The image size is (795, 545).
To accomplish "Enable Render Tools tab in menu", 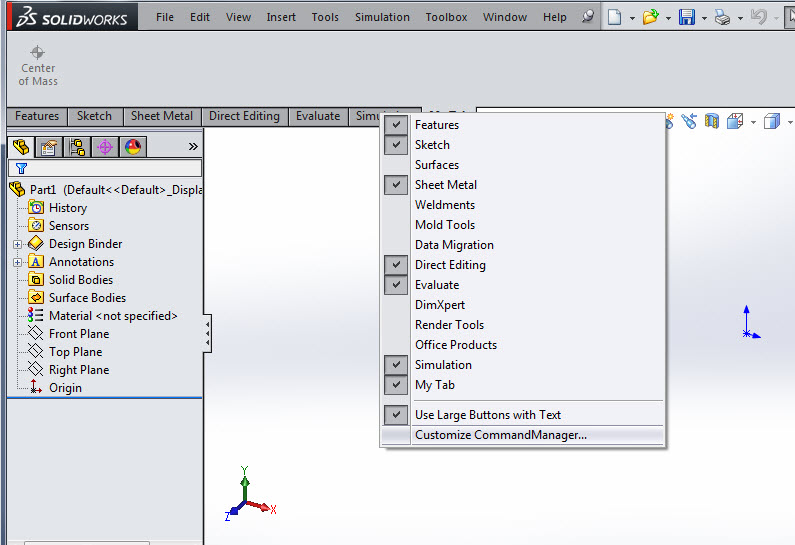I will tap(522, 325).
